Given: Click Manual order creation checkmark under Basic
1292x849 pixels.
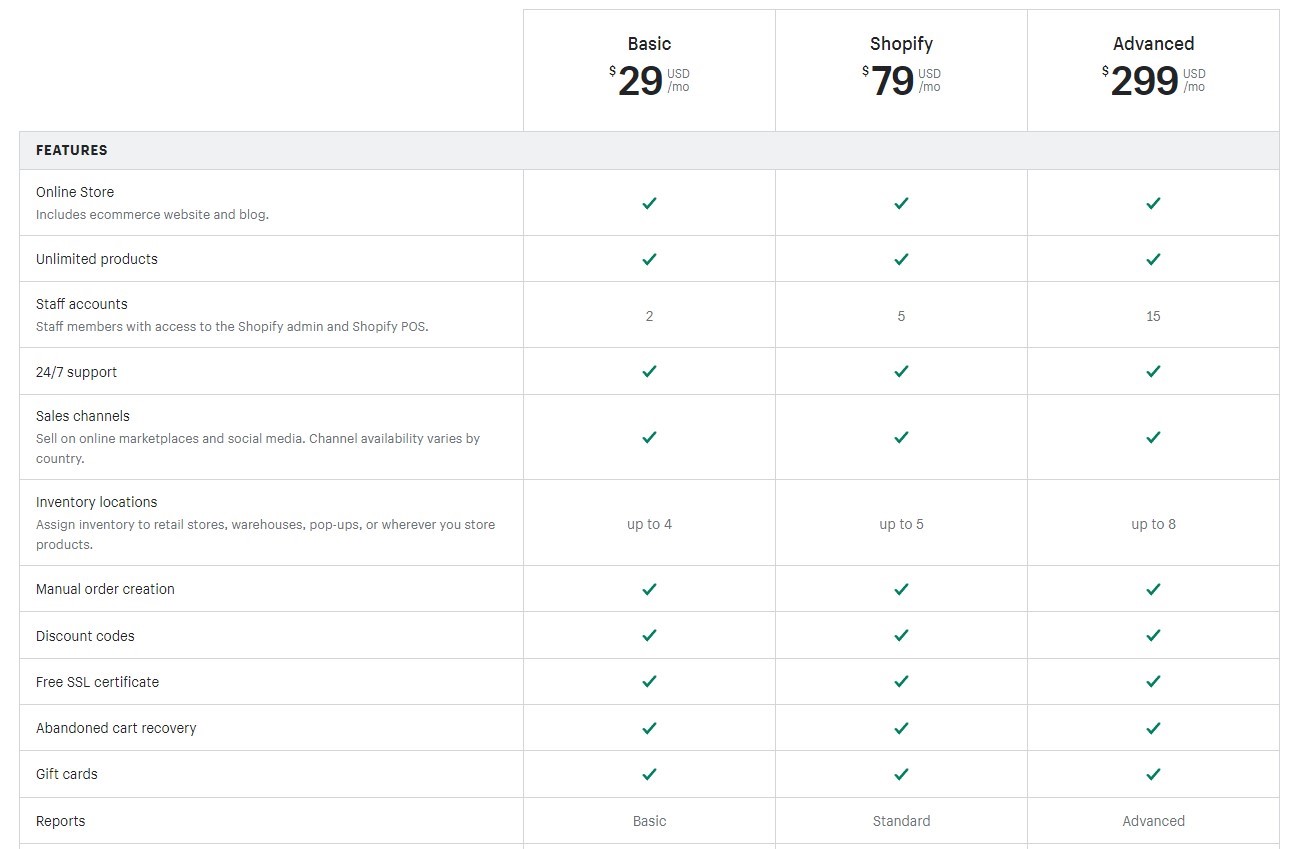Looking at the screenshot, I should pyautogui.click(x=649, y=589).
